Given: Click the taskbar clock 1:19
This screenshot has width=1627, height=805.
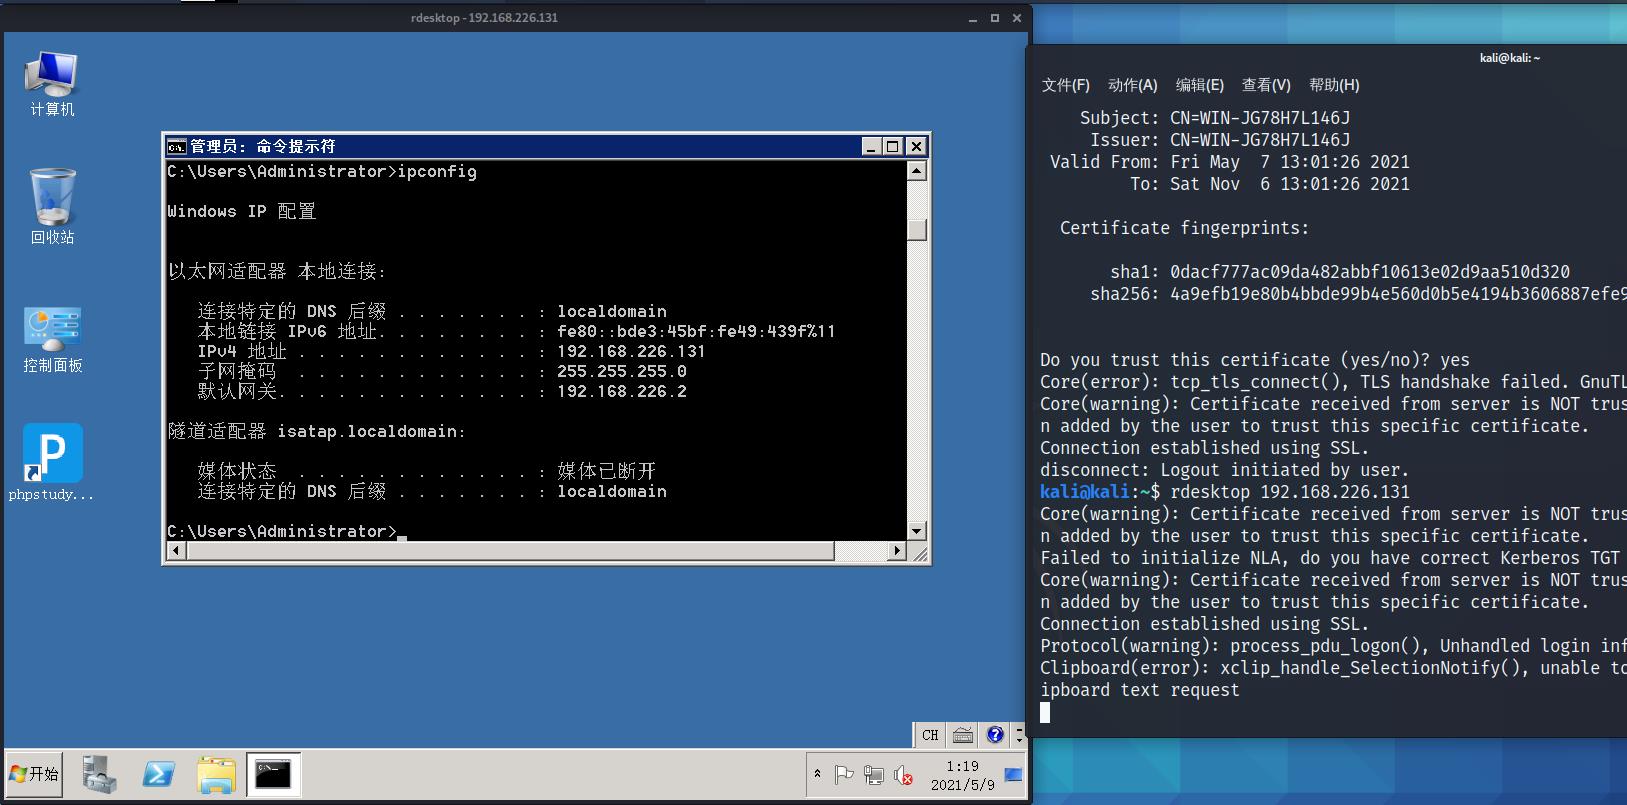Looking at the screenshot, I should click(962, 766).
